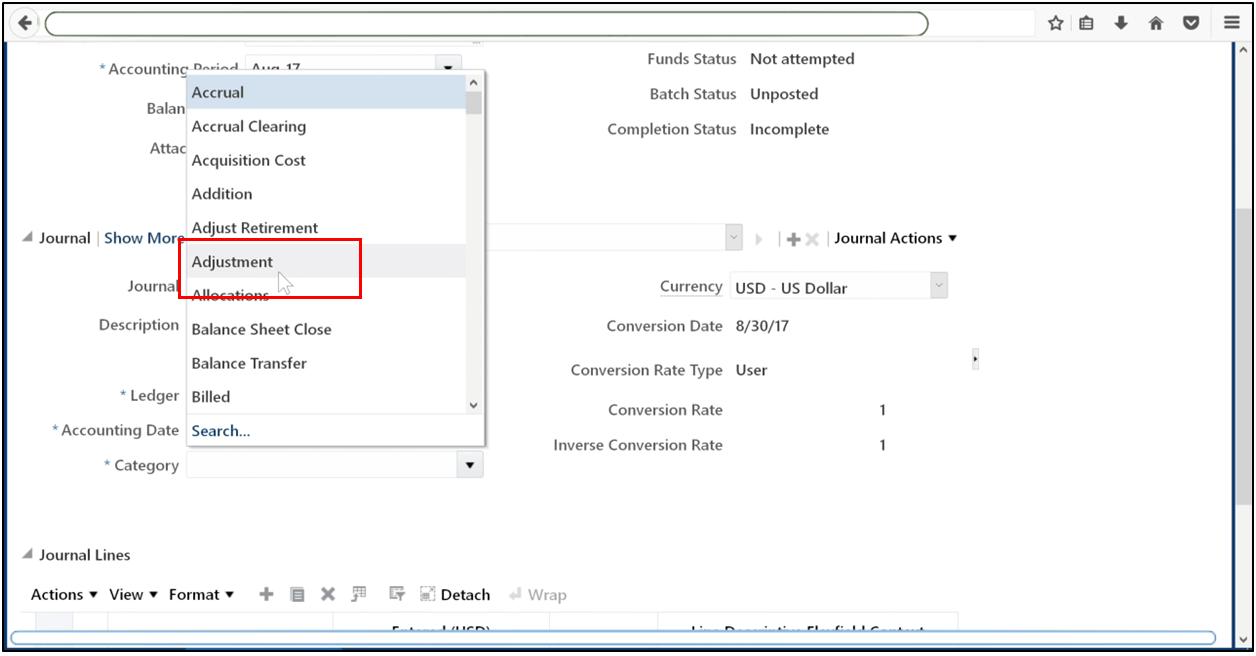Click the forward navigation arrow near Journal Actions
This screenshot has height=656, width=1256.
[759, 238]
